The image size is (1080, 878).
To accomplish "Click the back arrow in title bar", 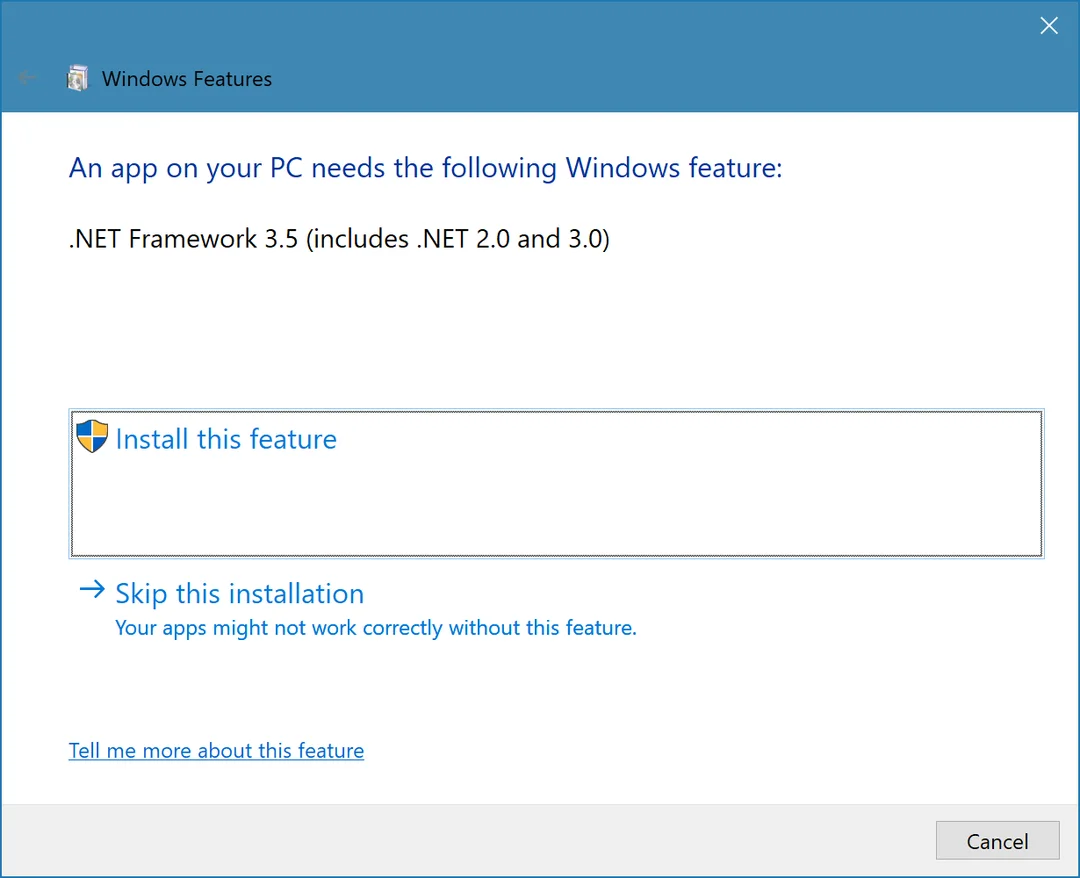I will tap(26, 78).
